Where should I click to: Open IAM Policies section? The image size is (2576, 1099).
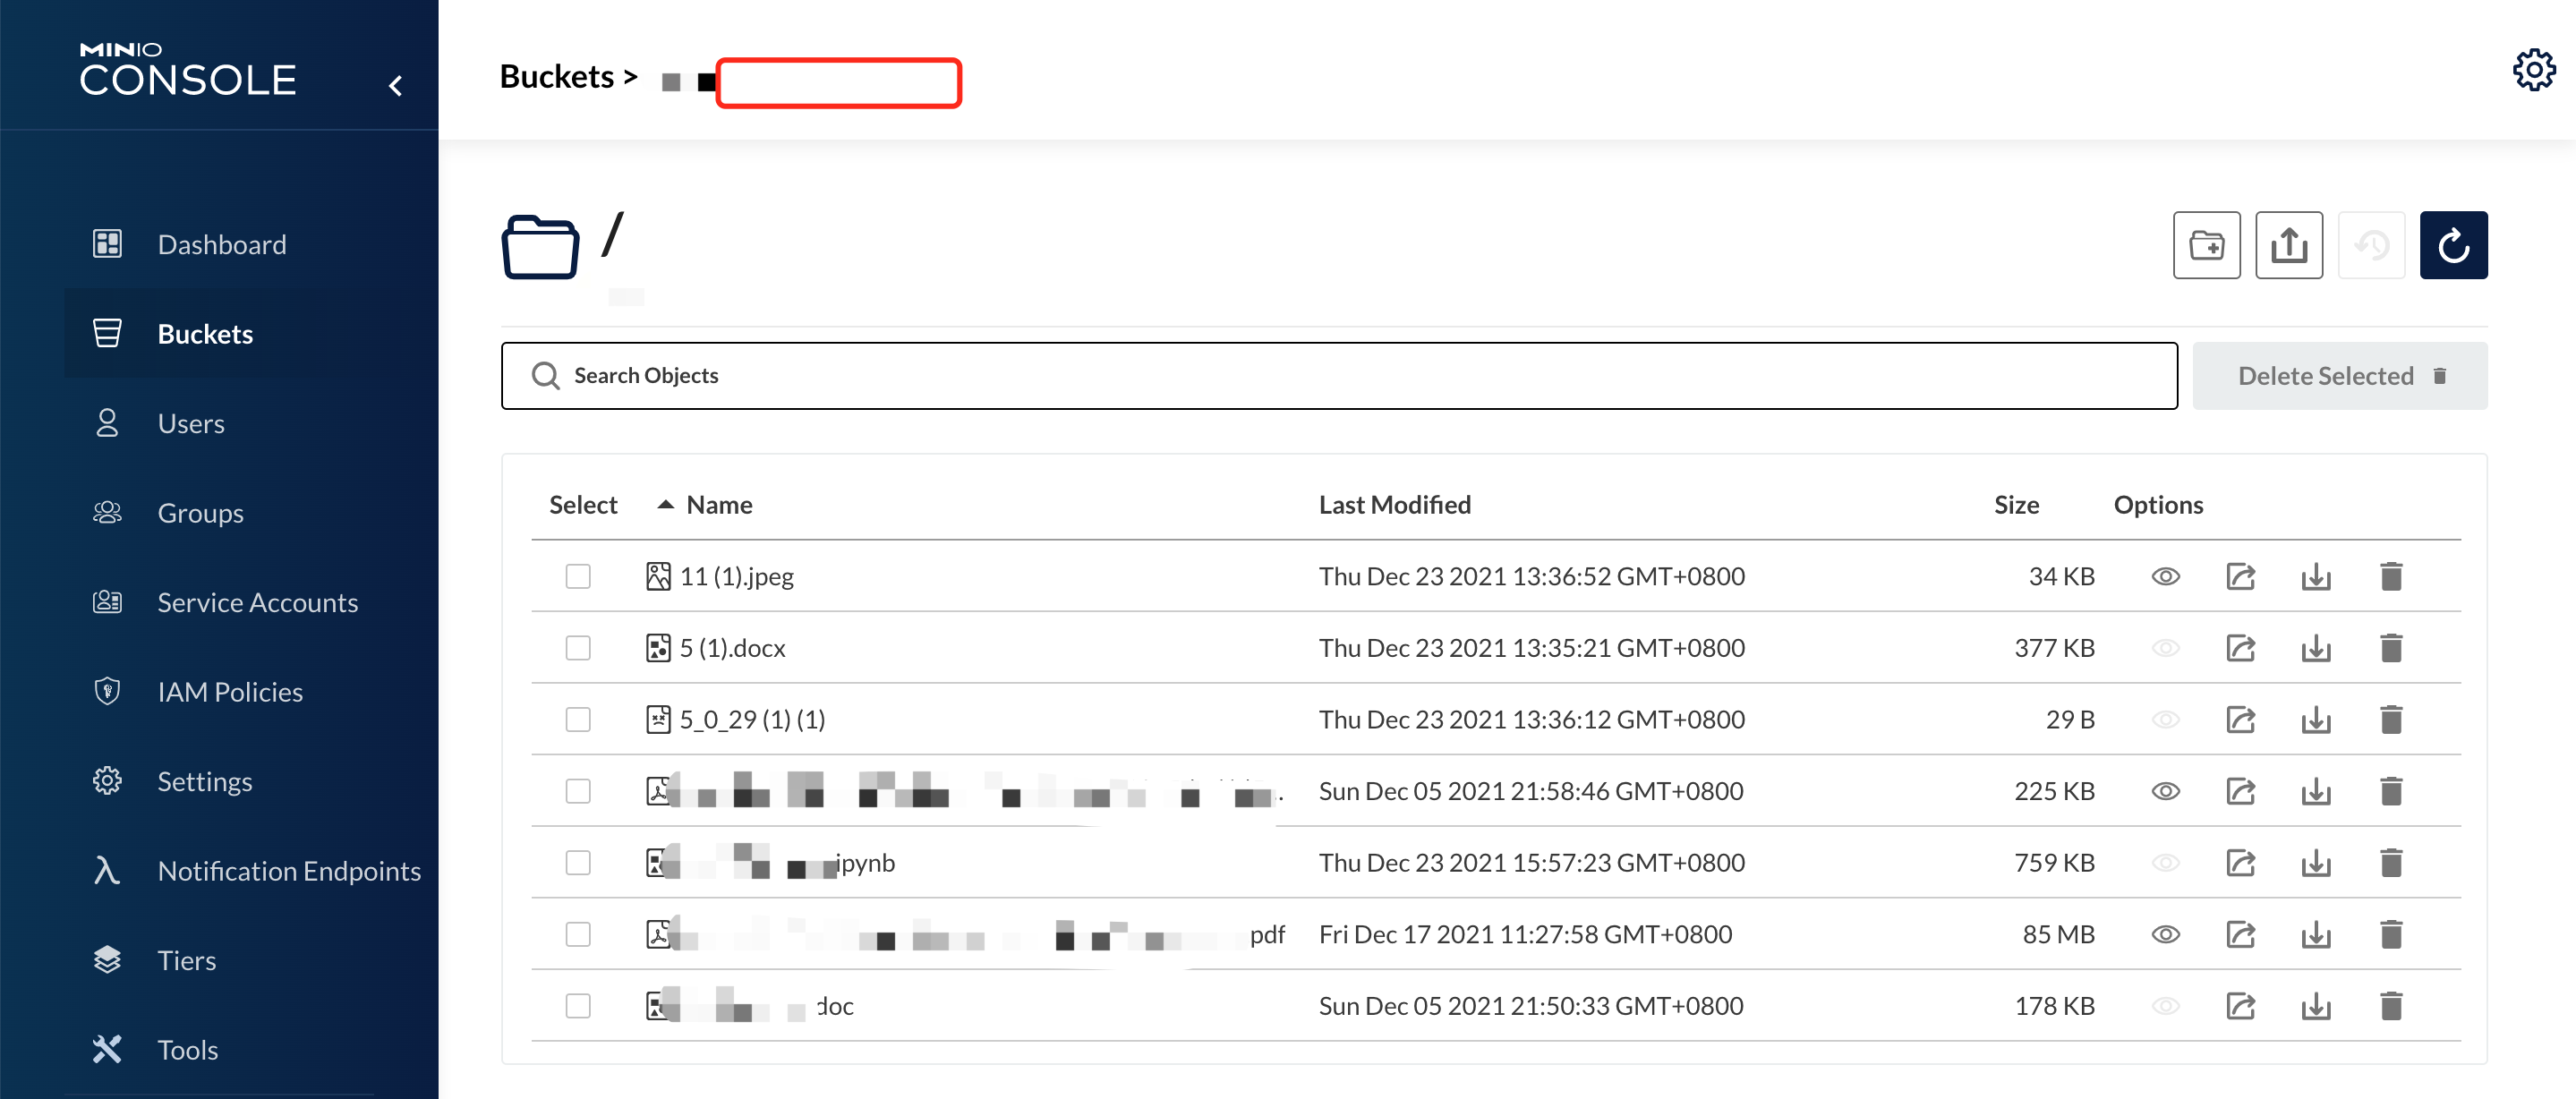click(x=229, y=692)
